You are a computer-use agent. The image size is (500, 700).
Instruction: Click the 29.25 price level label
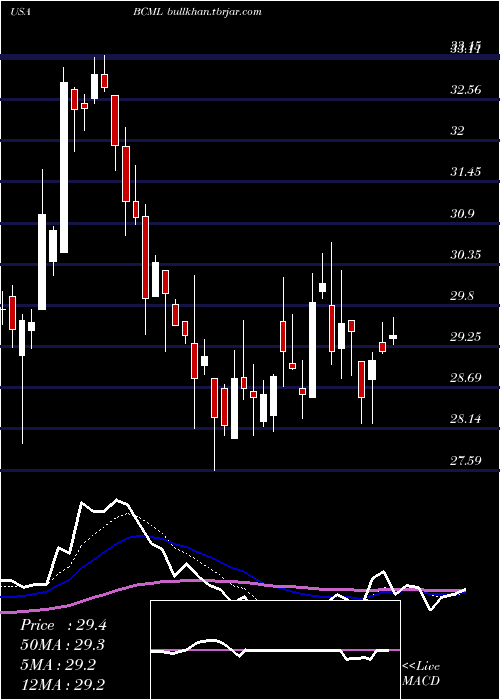(466, 337)
